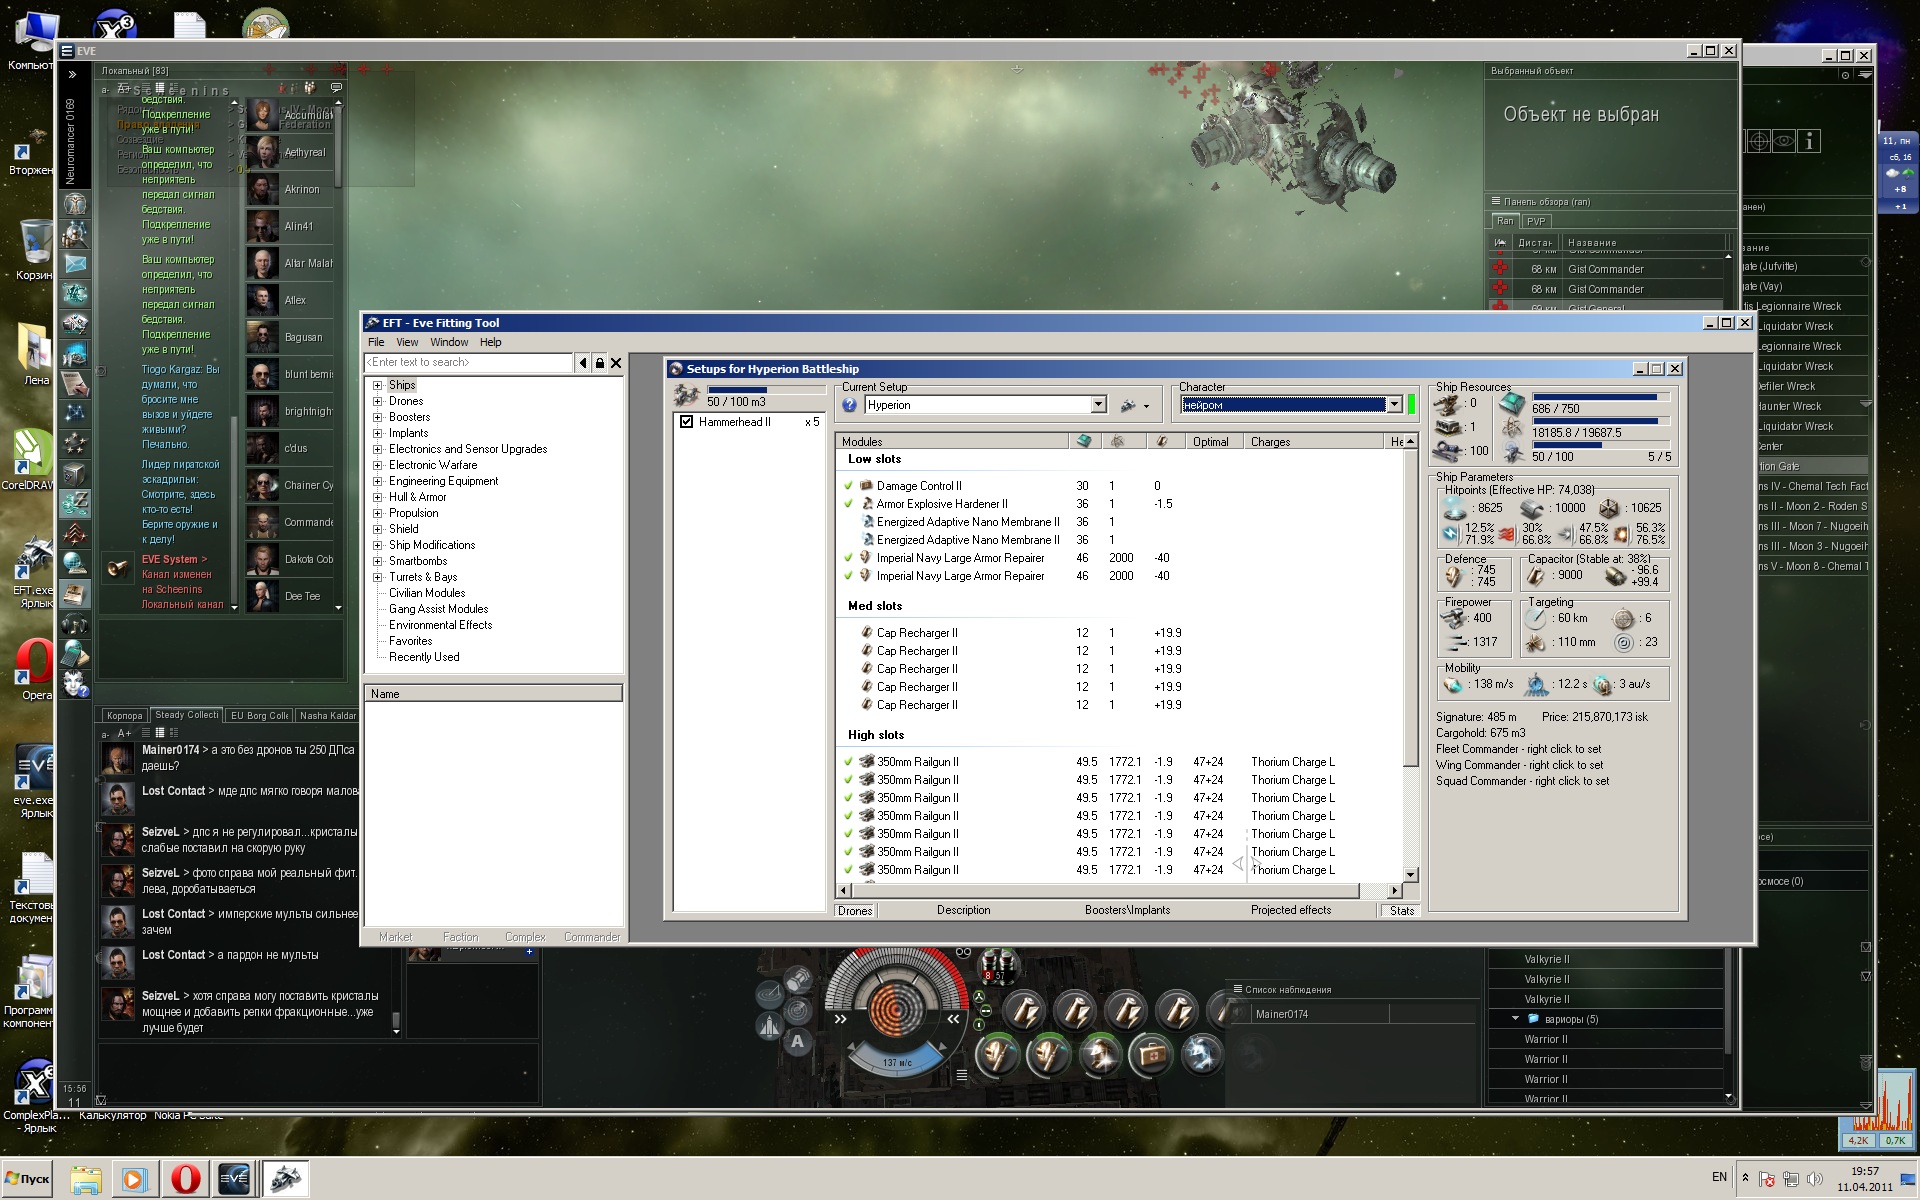
Task: Activate the medical kit module in EVE HUD
Action: pos(1150,1055)
